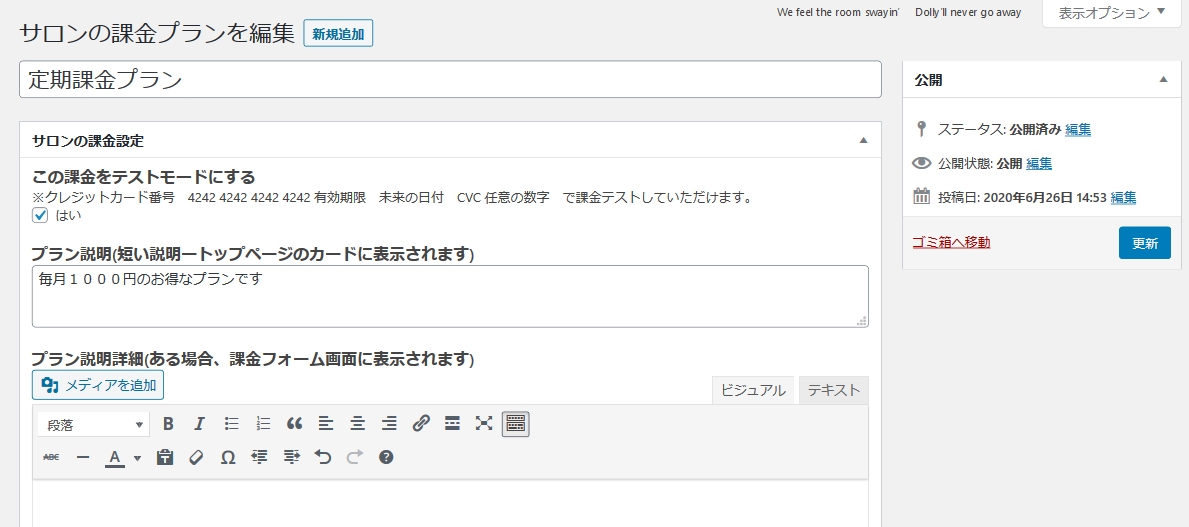The width and height of the screenshot is (1189, 527).
Task: Increase paragraph indent
Action: pyautogui.click(x=291, y=457)
